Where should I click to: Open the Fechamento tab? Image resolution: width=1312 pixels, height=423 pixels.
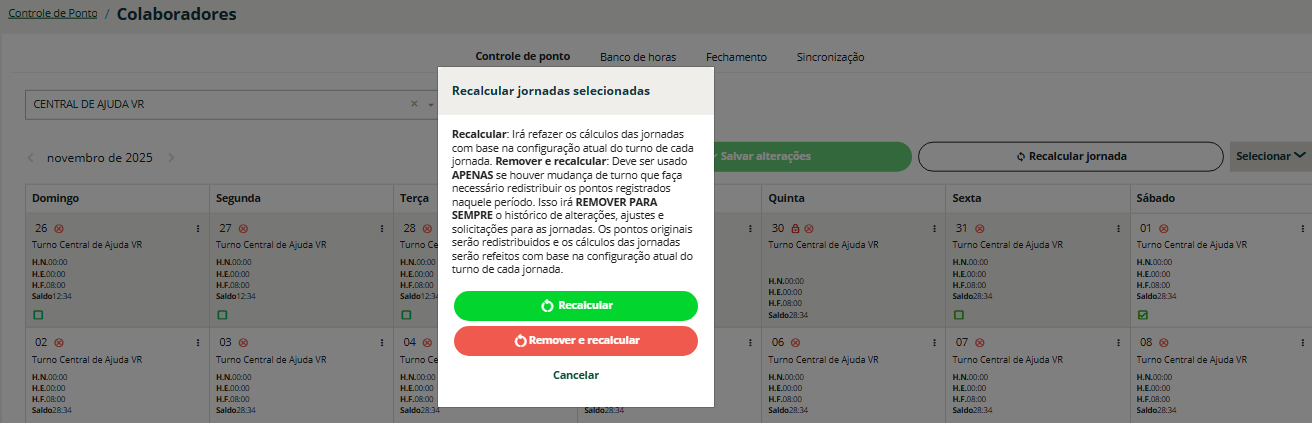736,57
